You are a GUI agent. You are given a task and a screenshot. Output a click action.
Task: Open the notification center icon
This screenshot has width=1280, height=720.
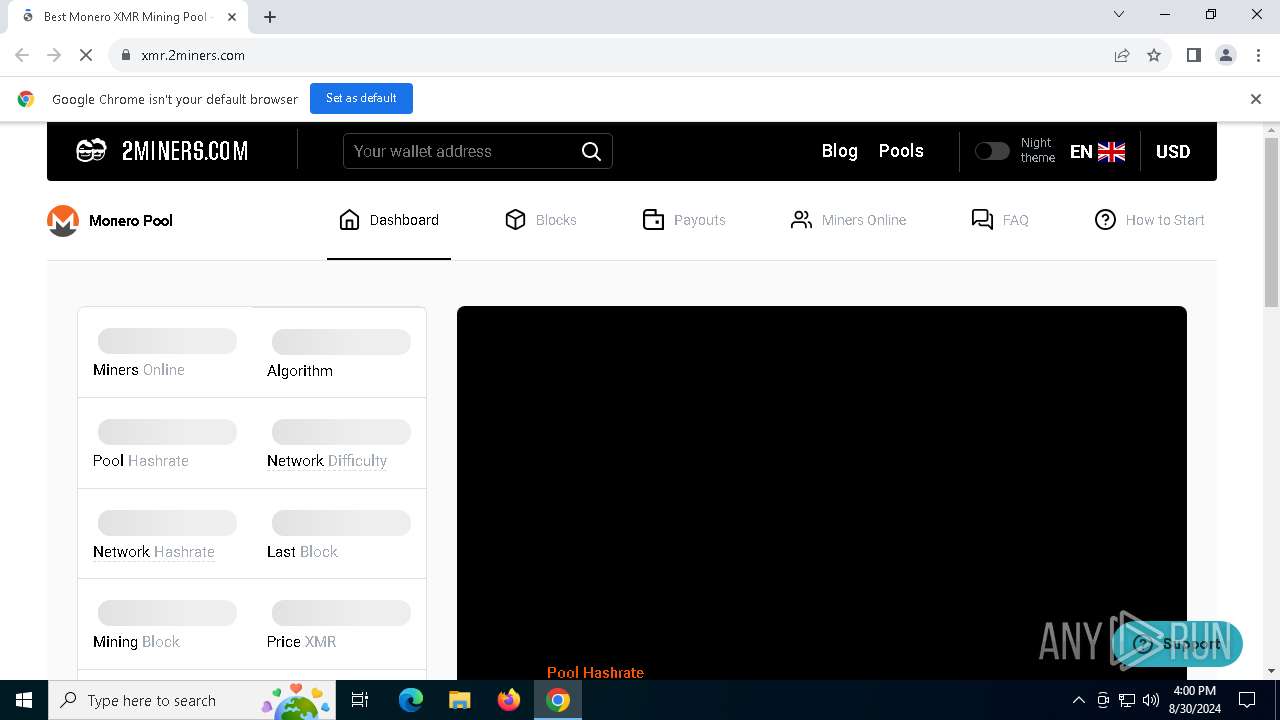[x=1247, y=700]
